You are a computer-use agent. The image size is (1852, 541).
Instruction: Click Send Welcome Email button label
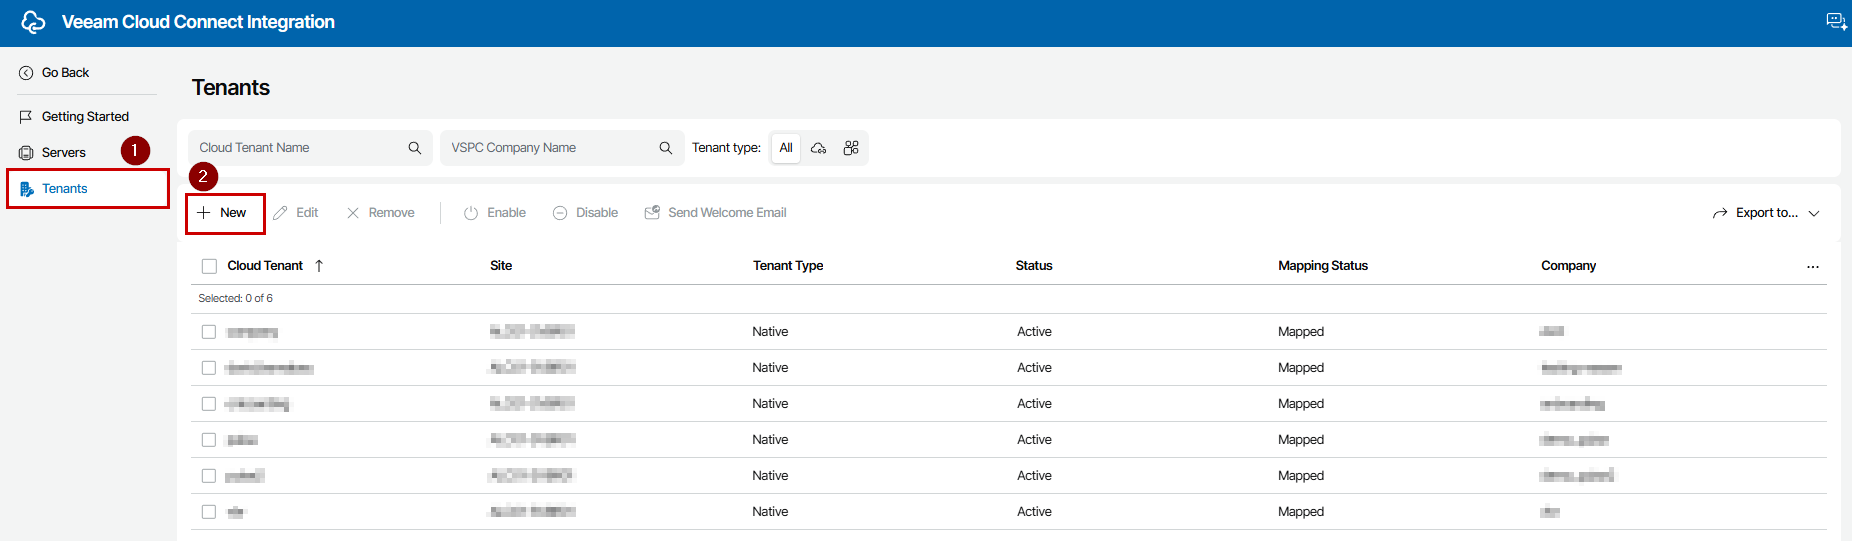tap(727, 213)
